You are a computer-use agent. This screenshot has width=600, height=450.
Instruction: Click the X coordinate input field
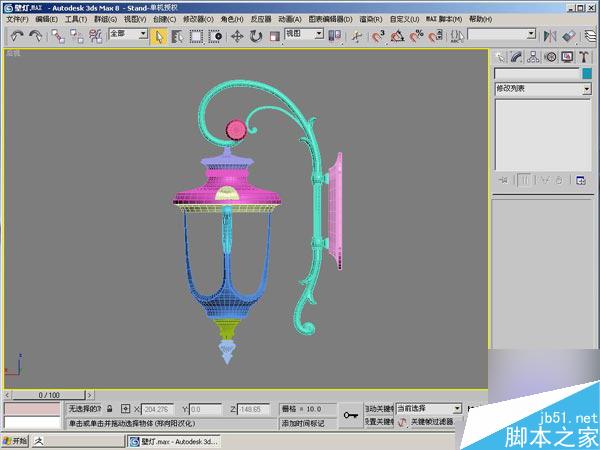[x=157, y=409]
